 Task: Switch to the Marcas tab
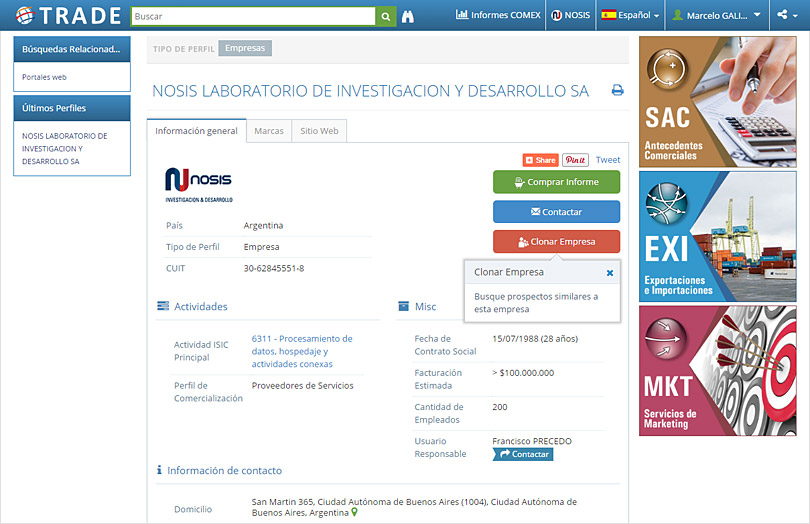(269, 131)
